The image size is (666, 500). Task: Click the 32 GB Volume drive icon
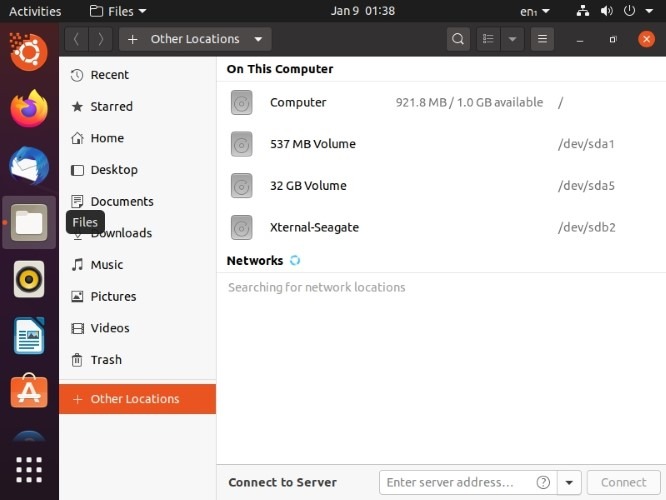[x=241, y=186]
